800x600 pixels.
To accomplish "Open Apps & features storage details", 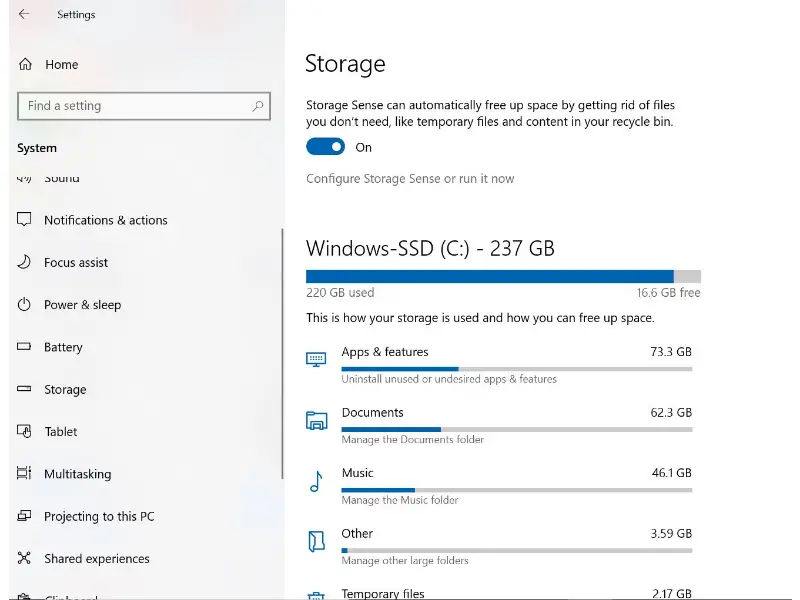I will tap(499, 365).
